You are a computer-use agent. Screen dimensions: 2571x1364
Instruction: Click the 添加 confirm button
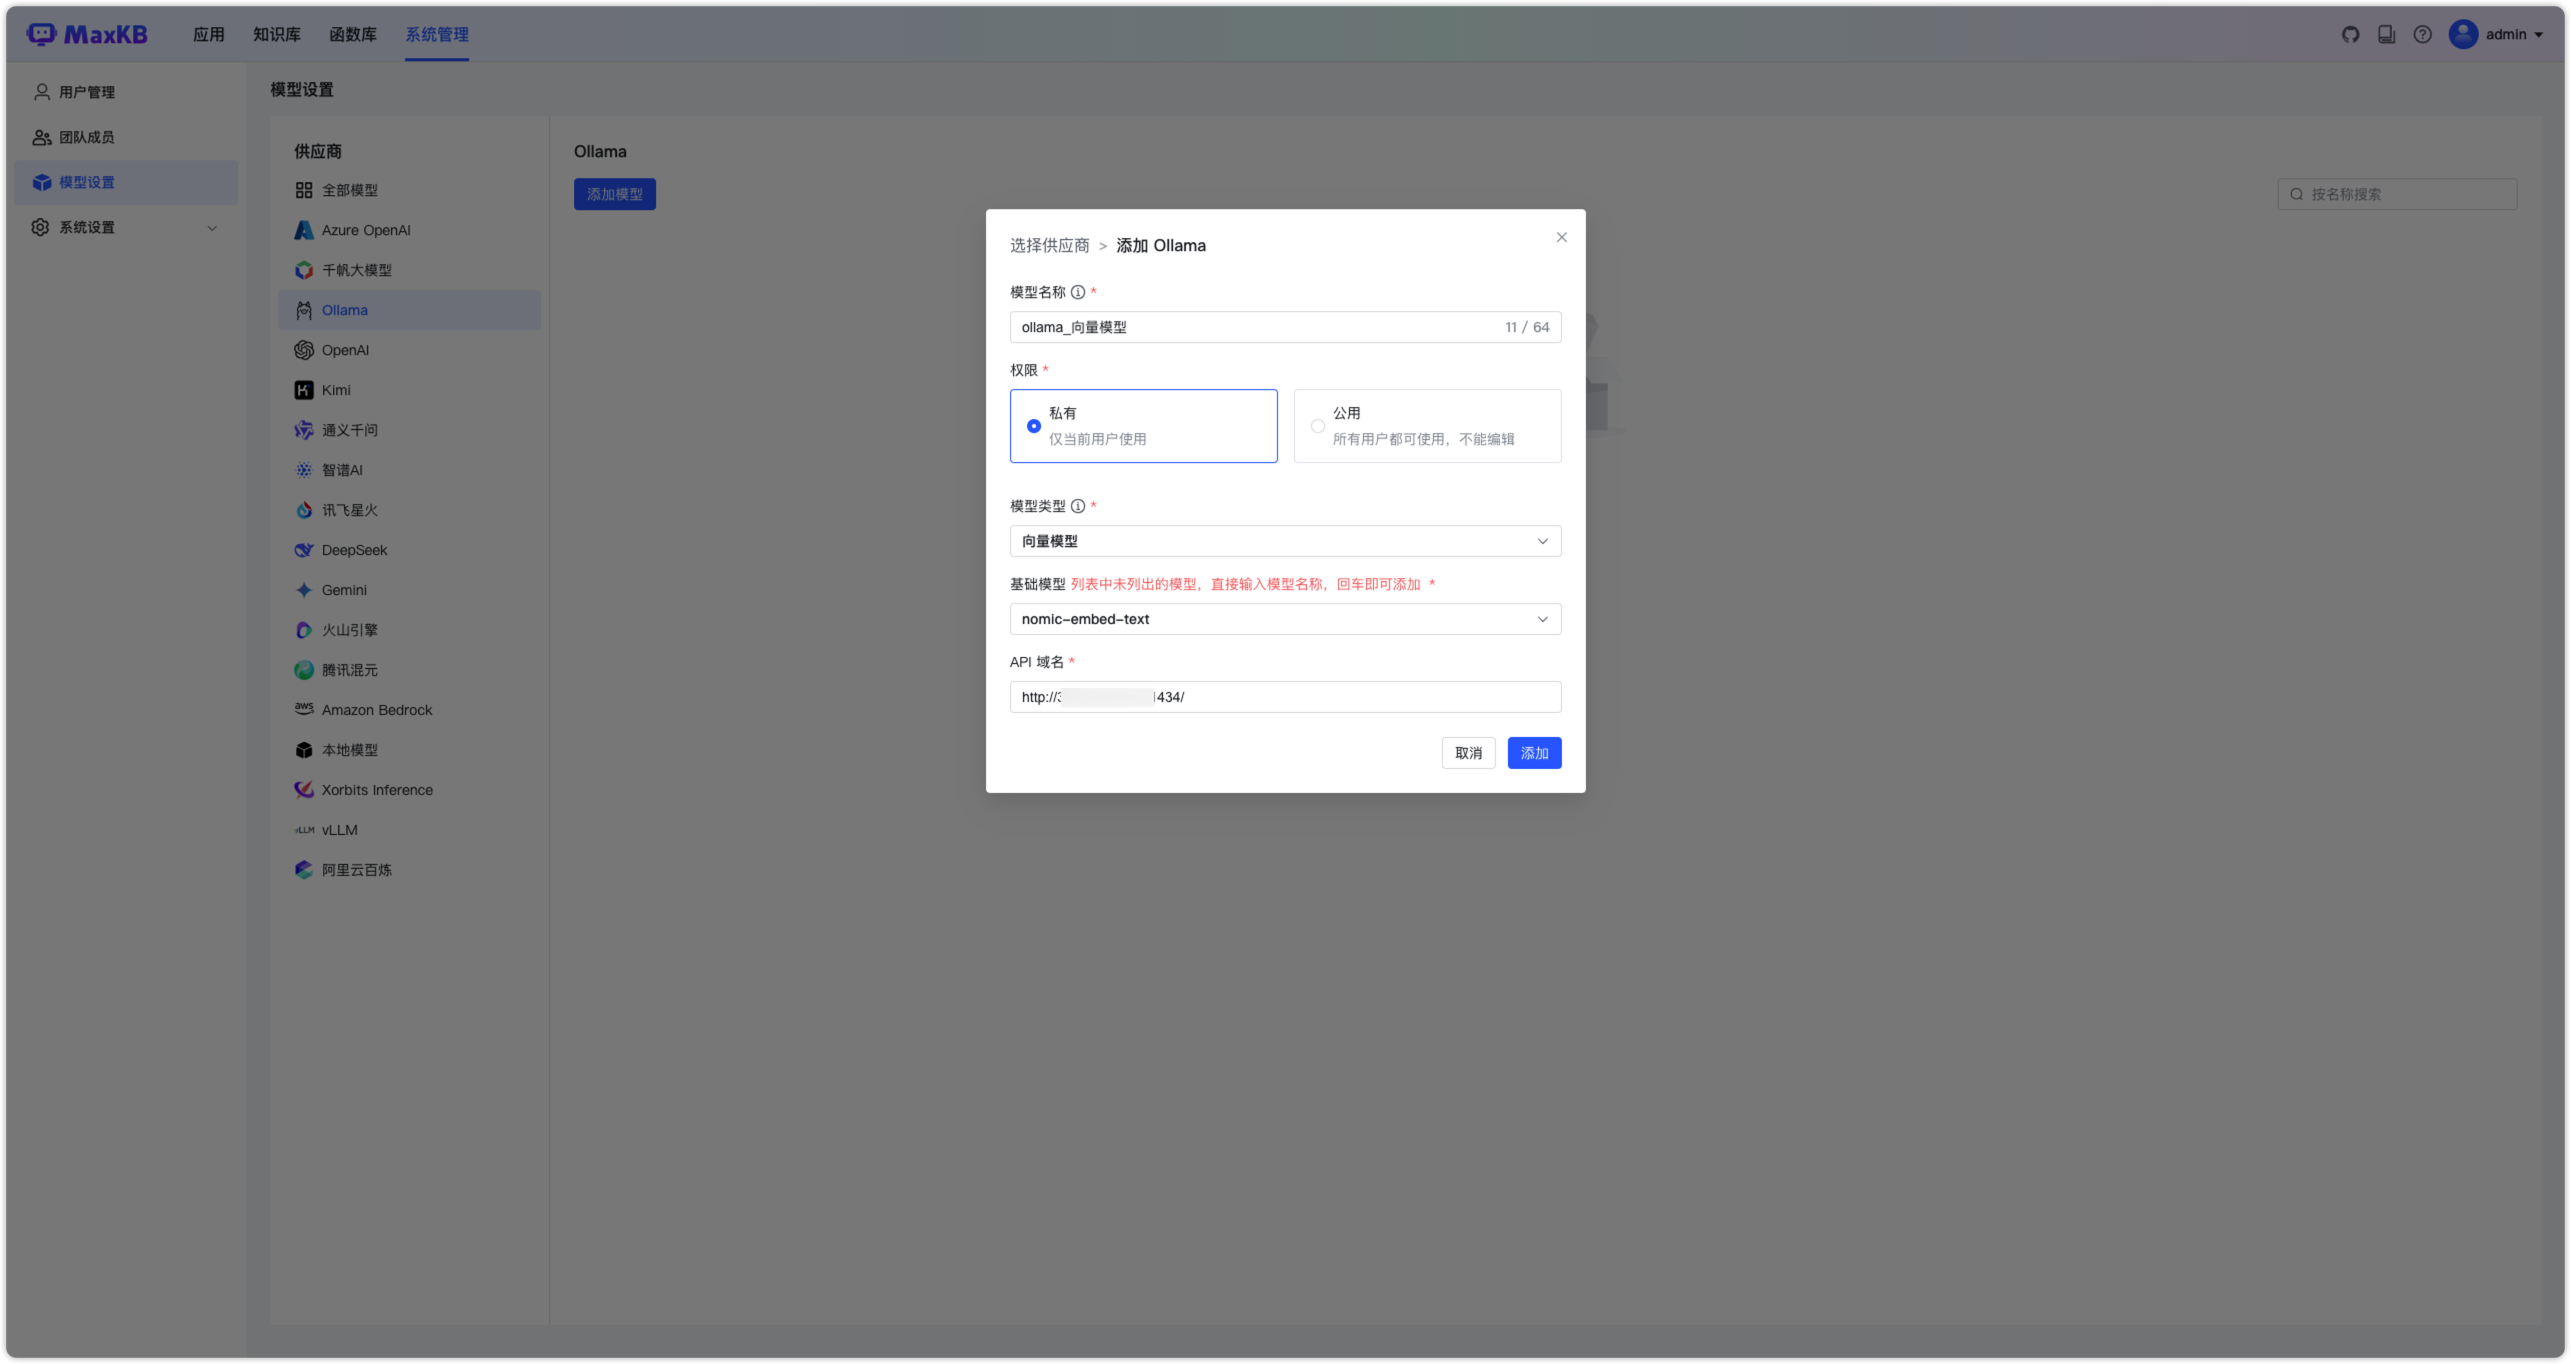point(1534,753)
